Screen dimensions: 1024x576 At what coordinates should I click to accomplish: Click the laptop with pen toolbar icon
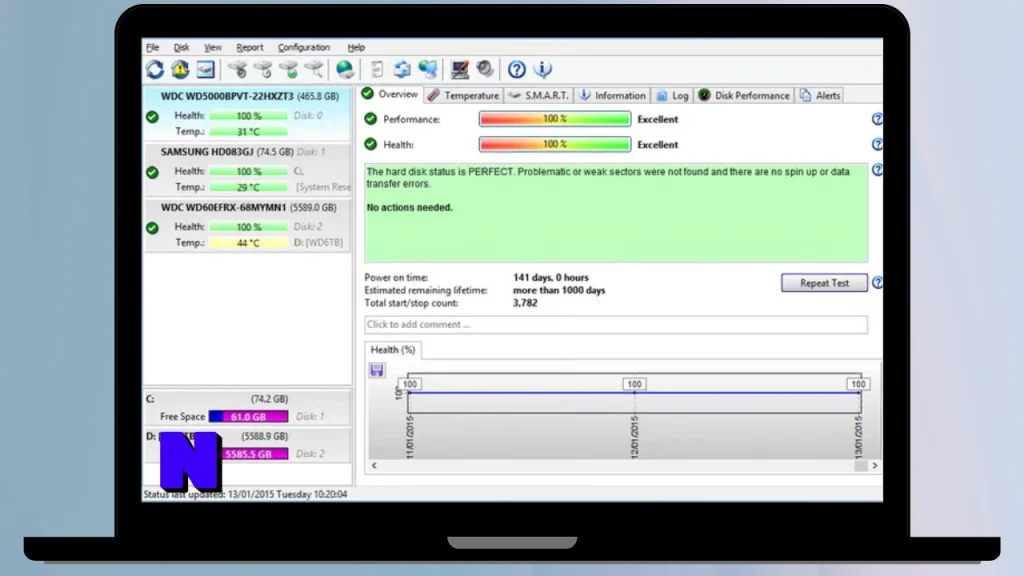click(460, 69)
